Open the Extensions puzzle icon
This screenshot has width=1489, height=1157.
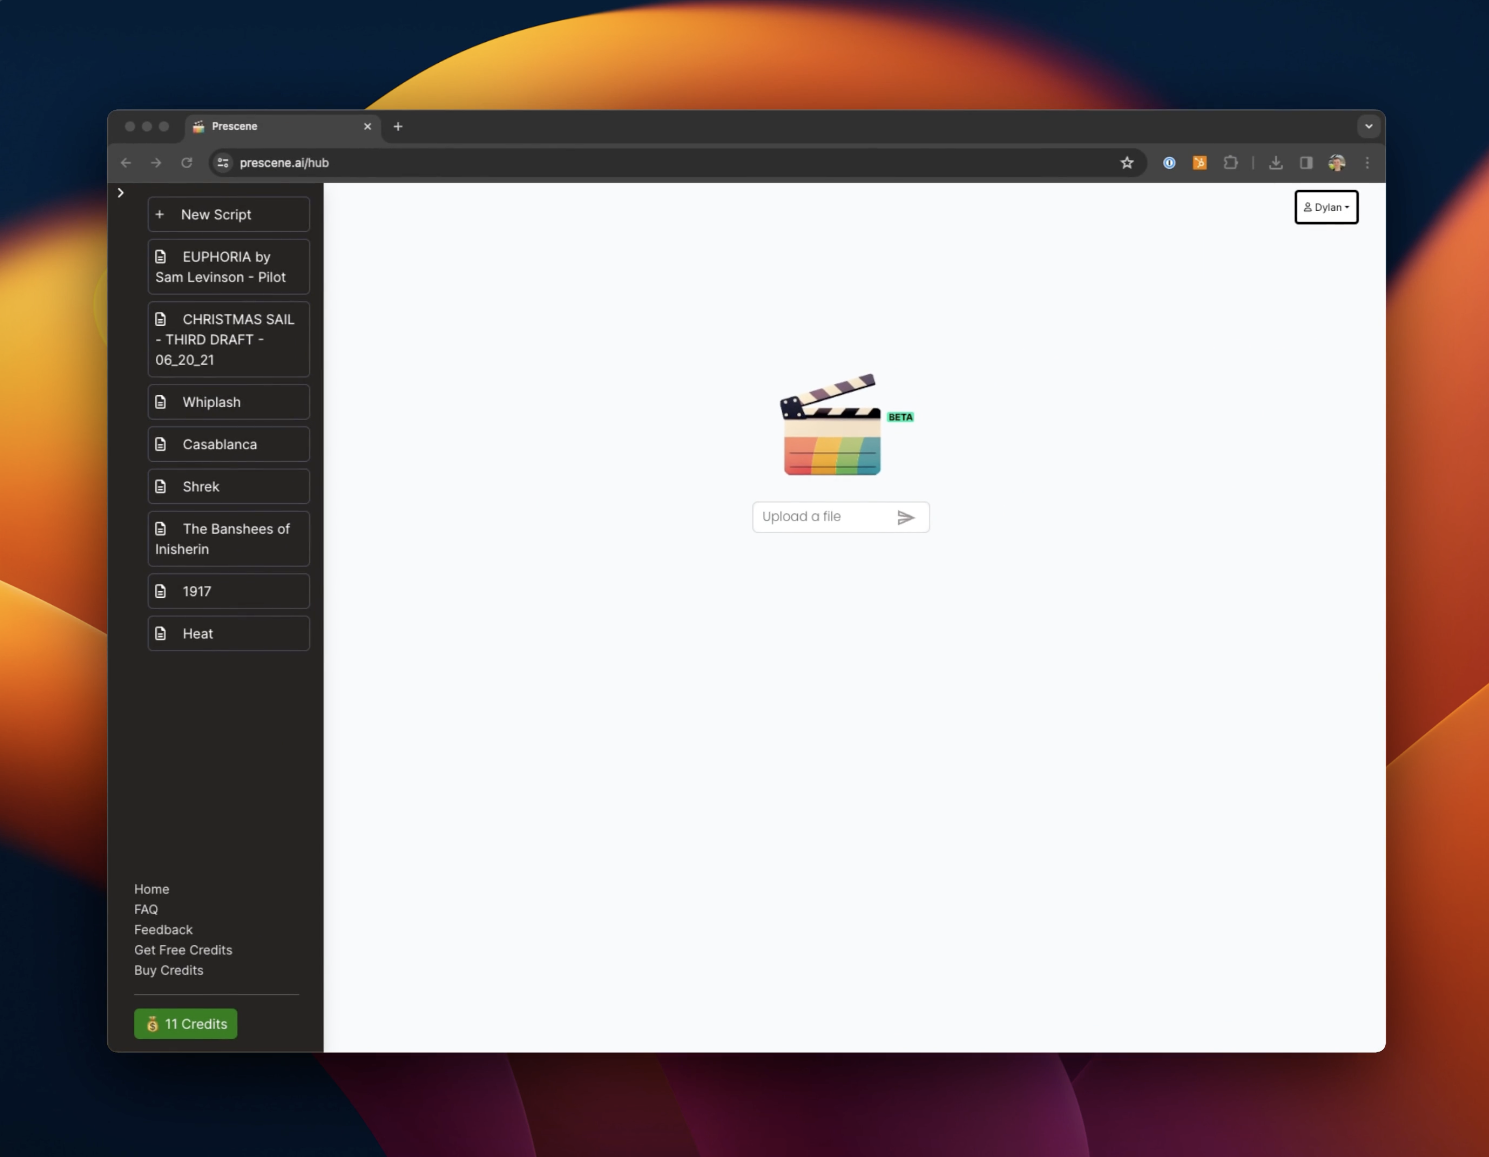(1231, 163)
